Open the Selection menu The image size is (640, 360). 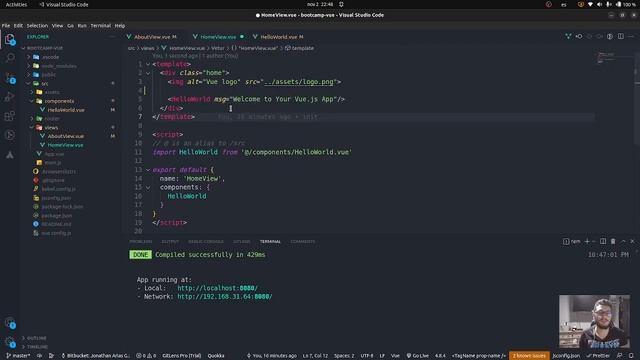tap(37, 25)
